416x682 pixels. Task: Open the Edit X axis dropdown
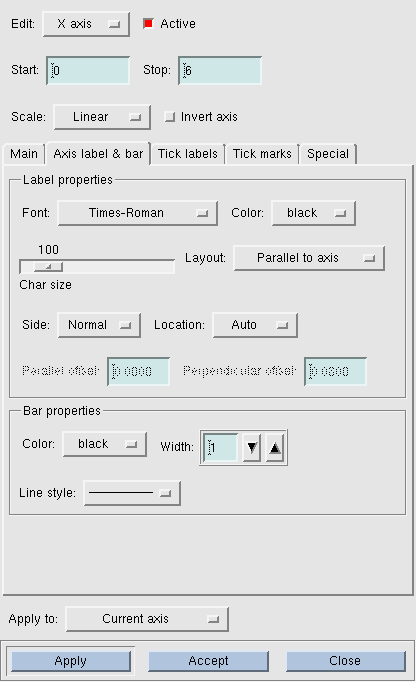coord(86,24)
